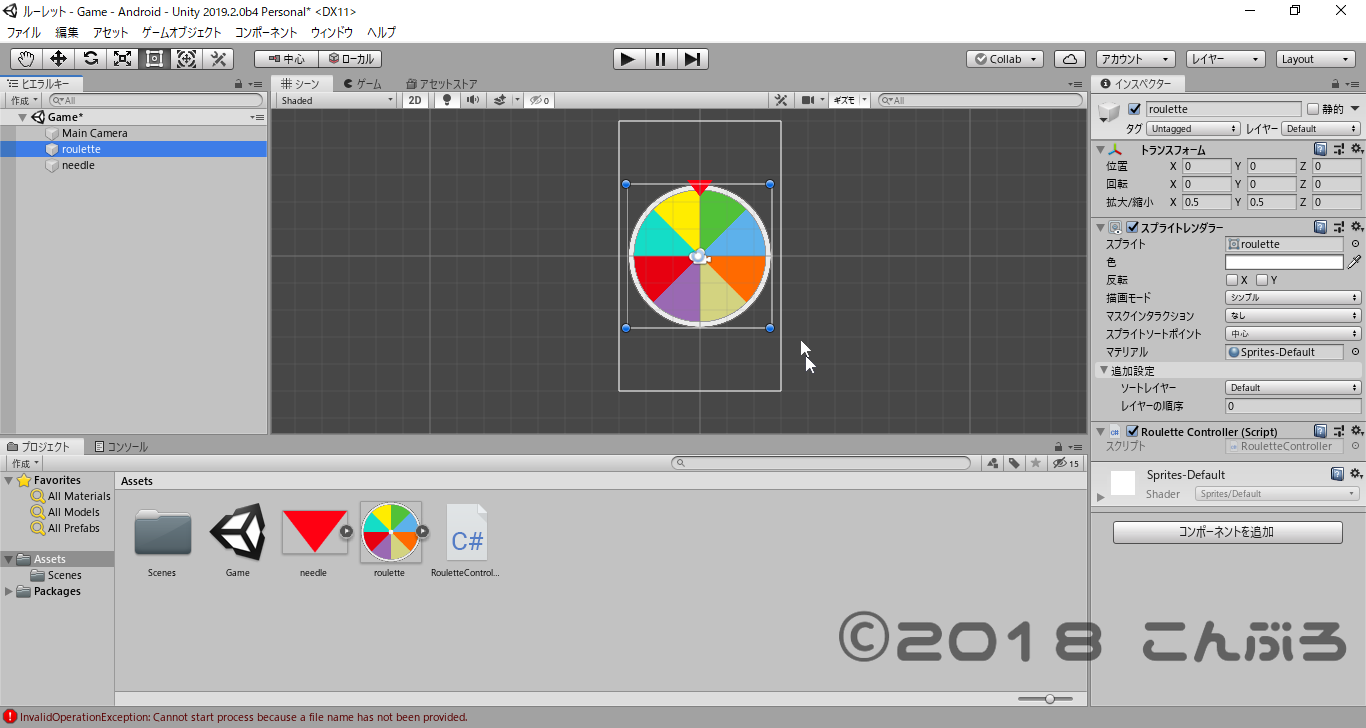Select the Rect transform tool
The width and height of the screenshot is (1366, 728).
154,58
